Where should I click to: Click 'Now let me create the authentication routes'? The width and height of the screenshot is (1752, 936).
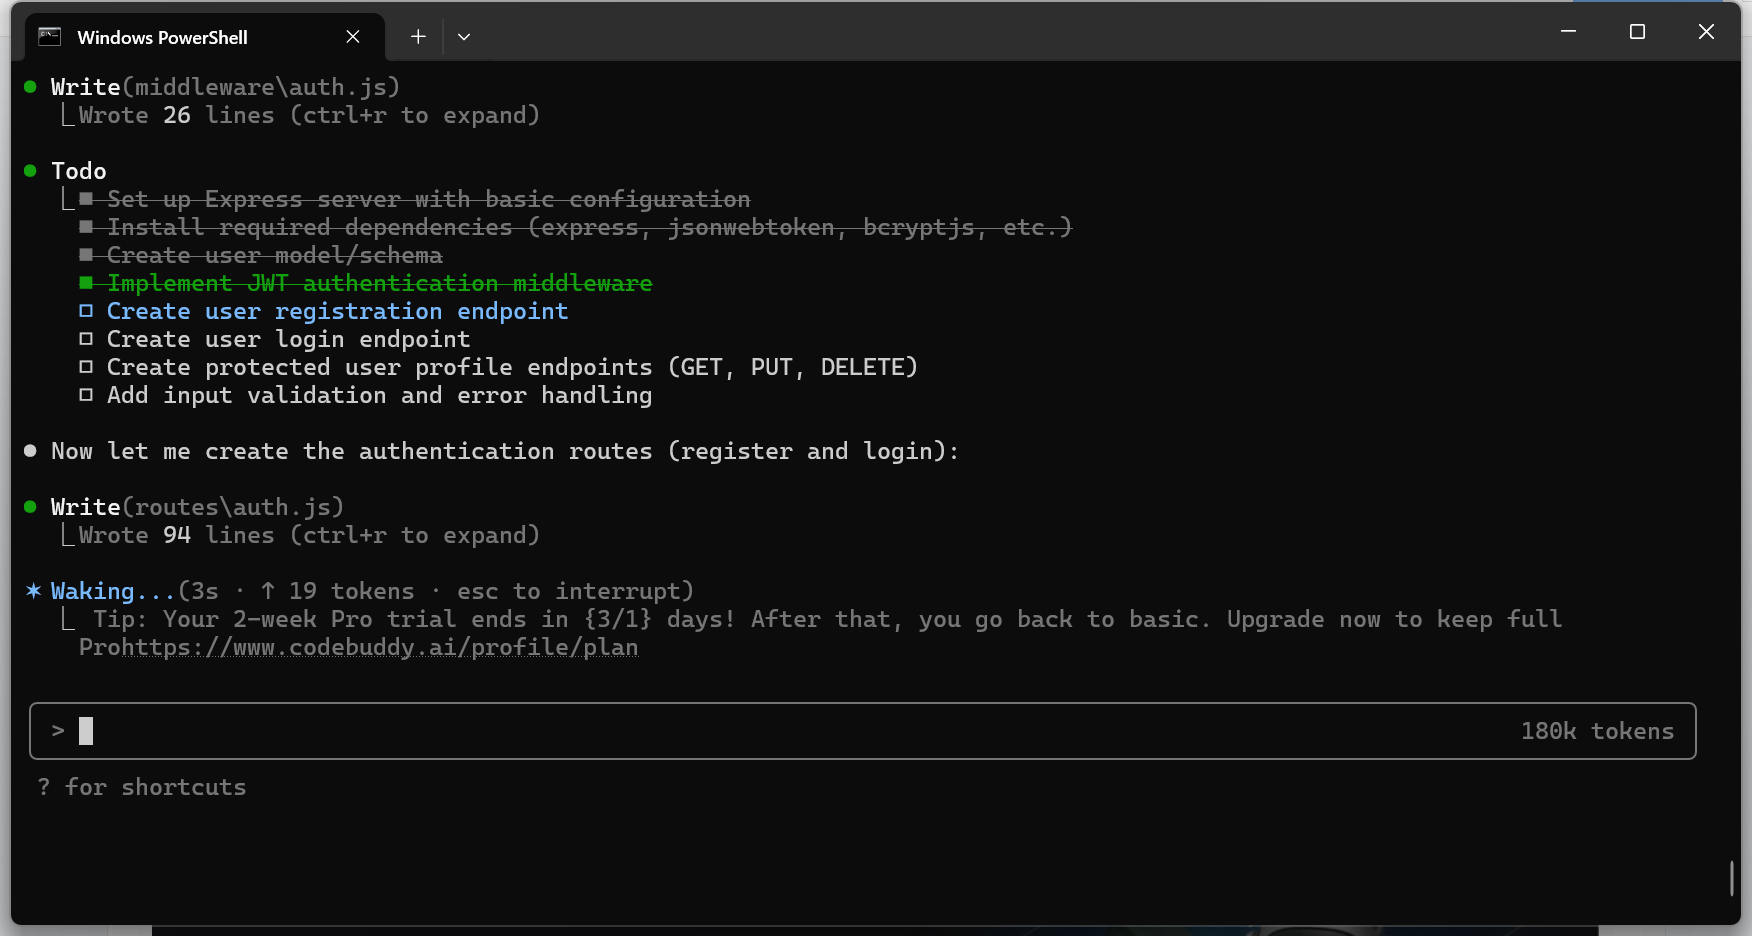coord(351,451)
